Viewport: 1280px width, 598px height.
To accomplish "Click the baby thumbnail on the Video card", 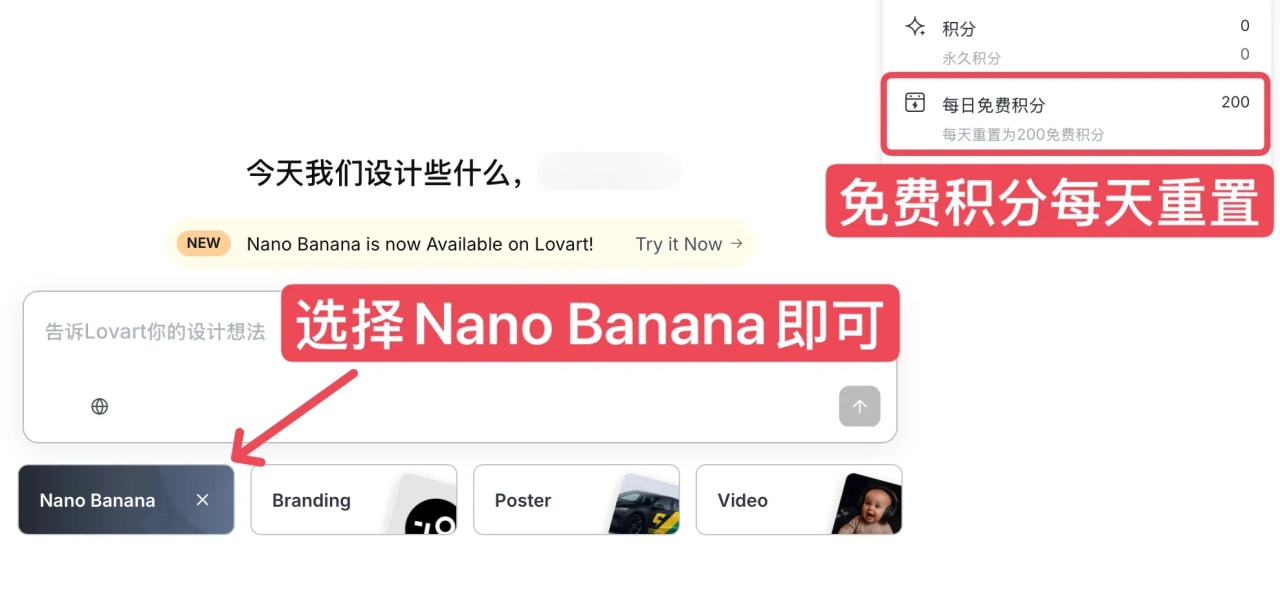I will pyautogui.click(x=867, y=504).
